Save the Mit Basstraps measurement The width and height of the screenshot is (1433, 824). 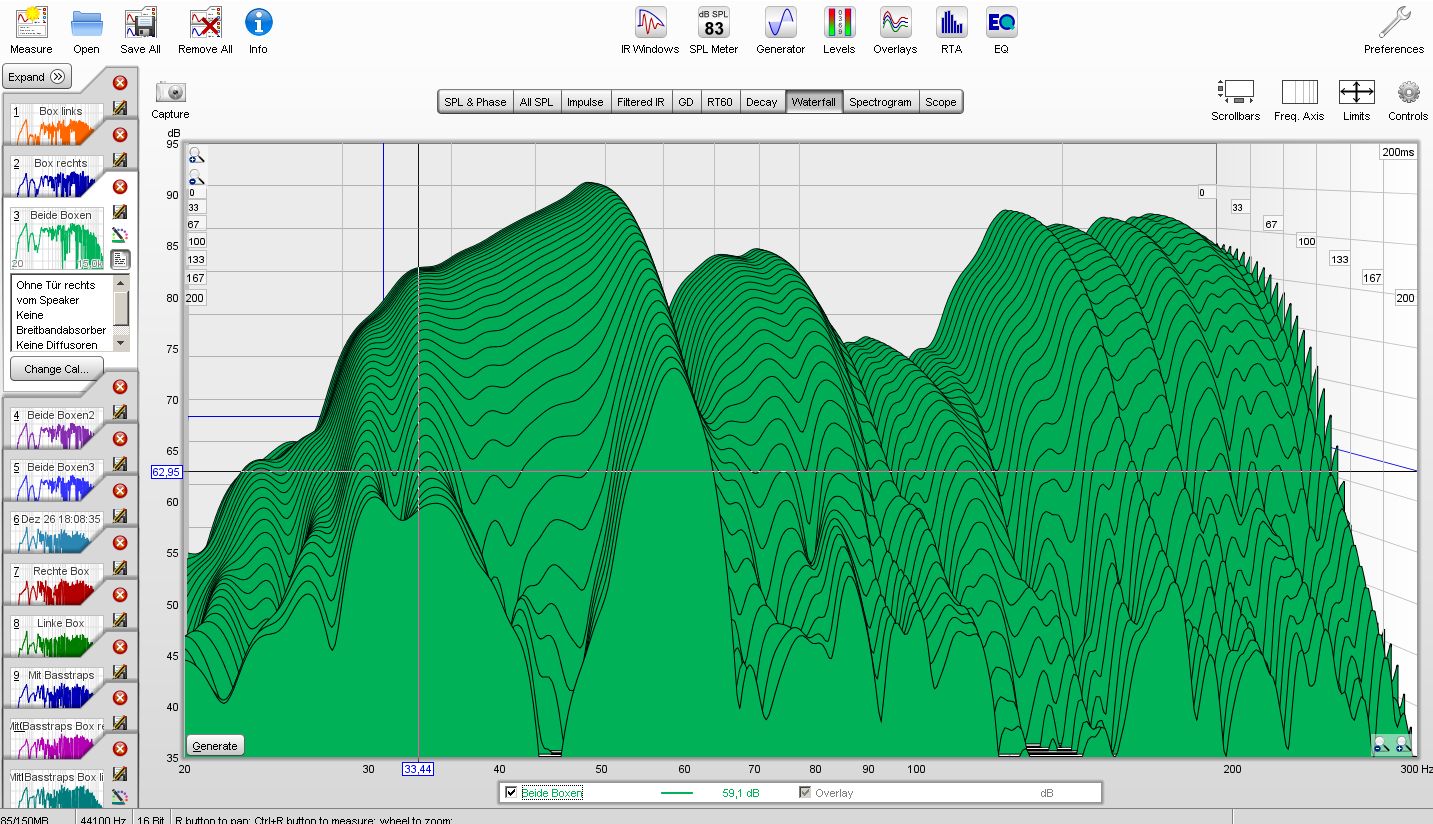pos(120,672)
